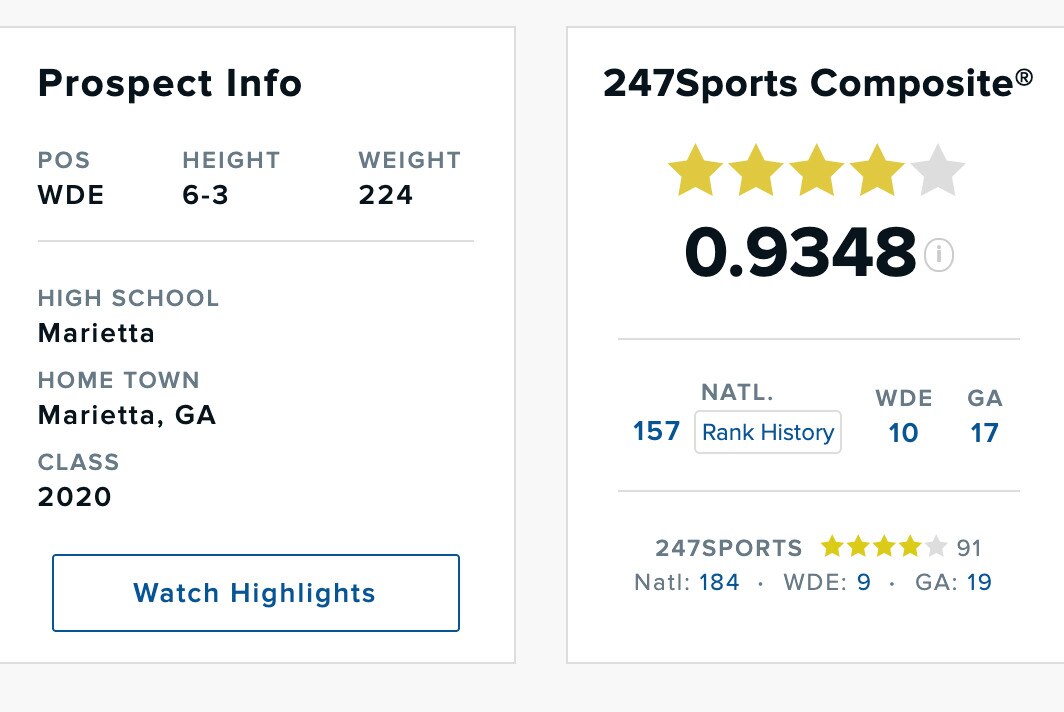1064x712 pixels.
Task: Click the 247Sports GA rank 19
Action: click(x=979, y=582)
